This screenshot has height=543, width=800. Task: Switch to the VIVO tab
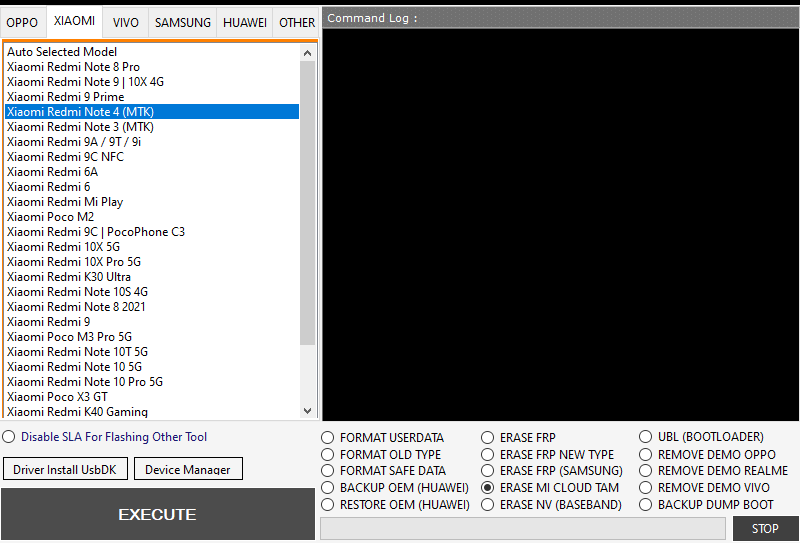126,22
